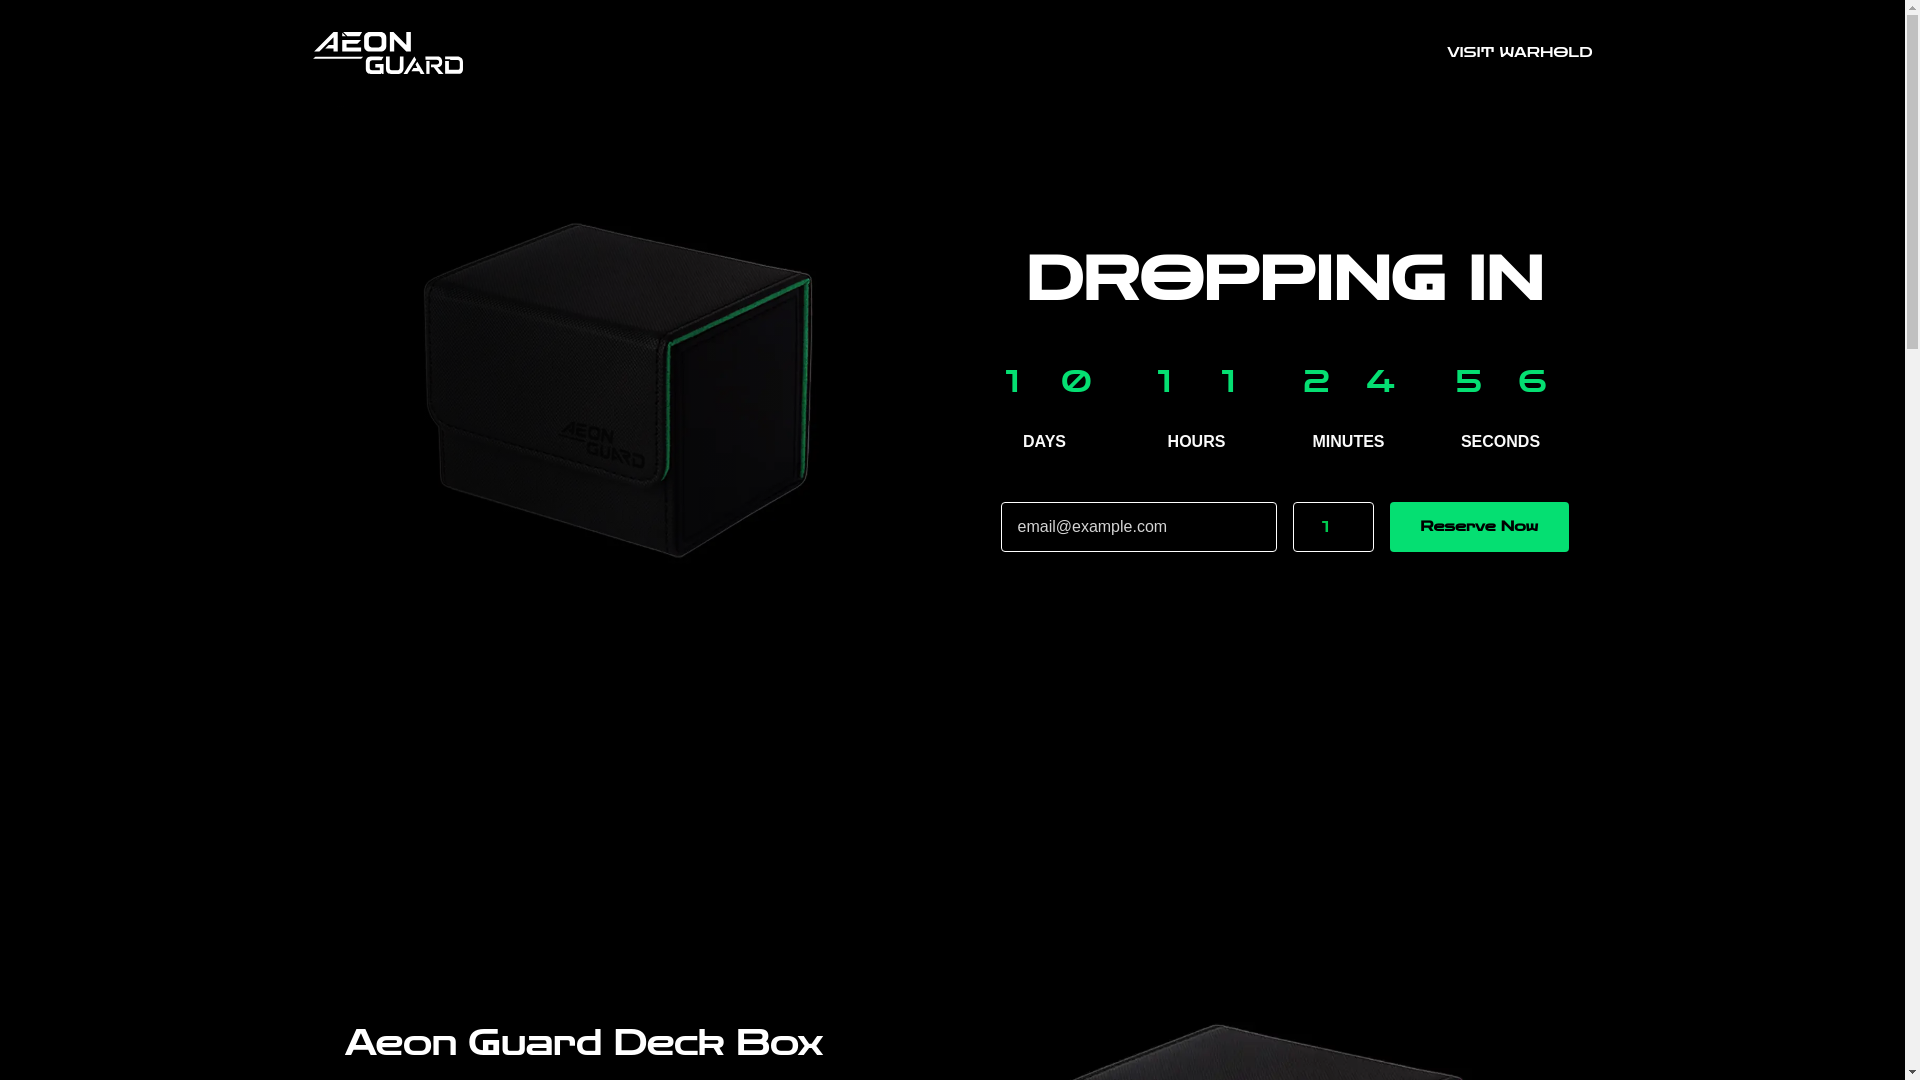Click the MINUTES countdown label
This screenshot has width=1920, height=1080.
[x=1348, y=441]
